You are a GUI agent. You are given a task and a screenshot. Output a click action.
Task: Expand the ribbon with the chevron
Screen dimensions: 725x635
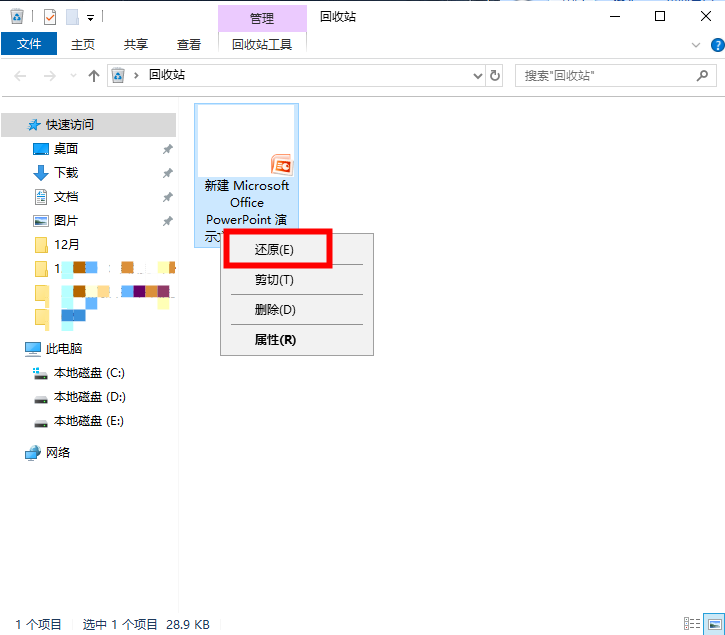point(696,45)
